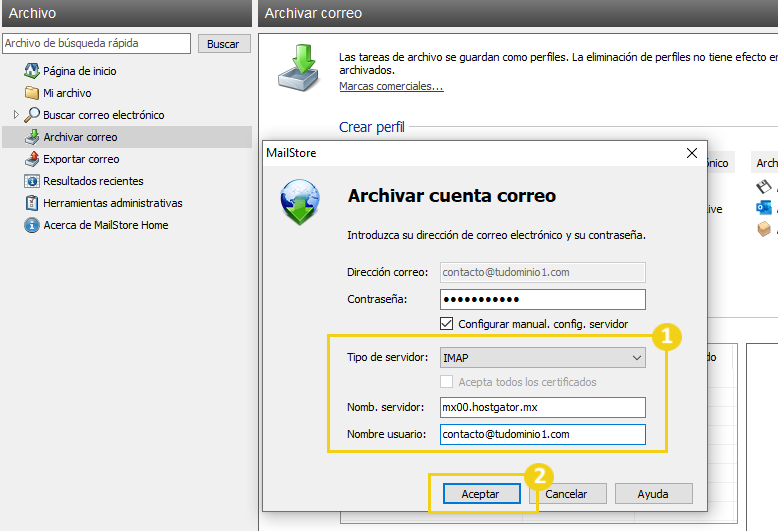Click the Aceptar button

point(481,494)
